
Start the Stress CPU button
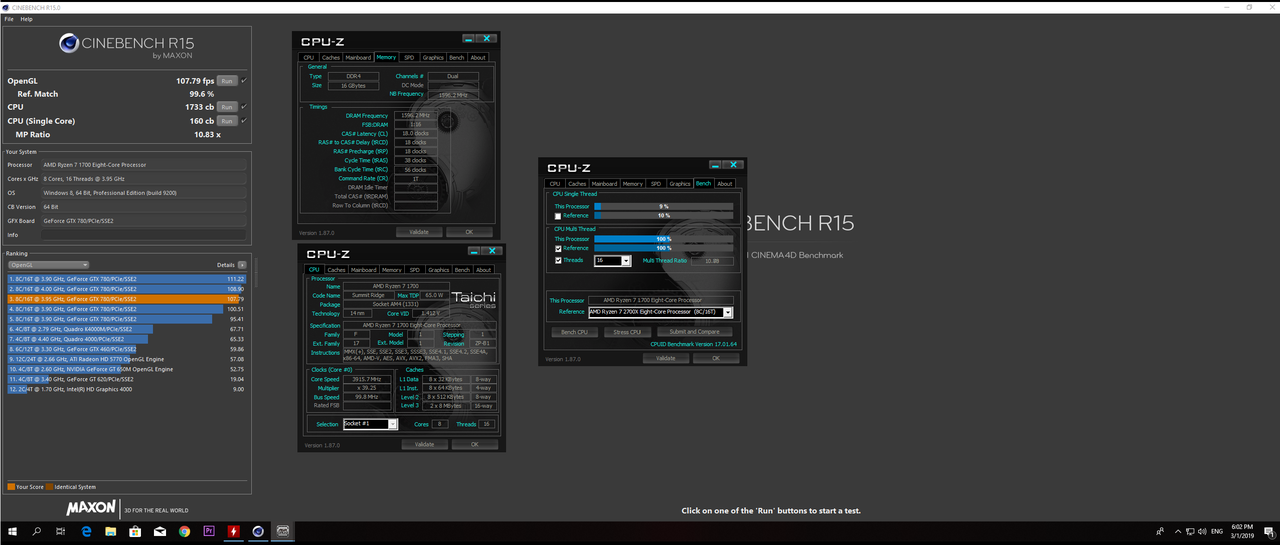point(628,332)
